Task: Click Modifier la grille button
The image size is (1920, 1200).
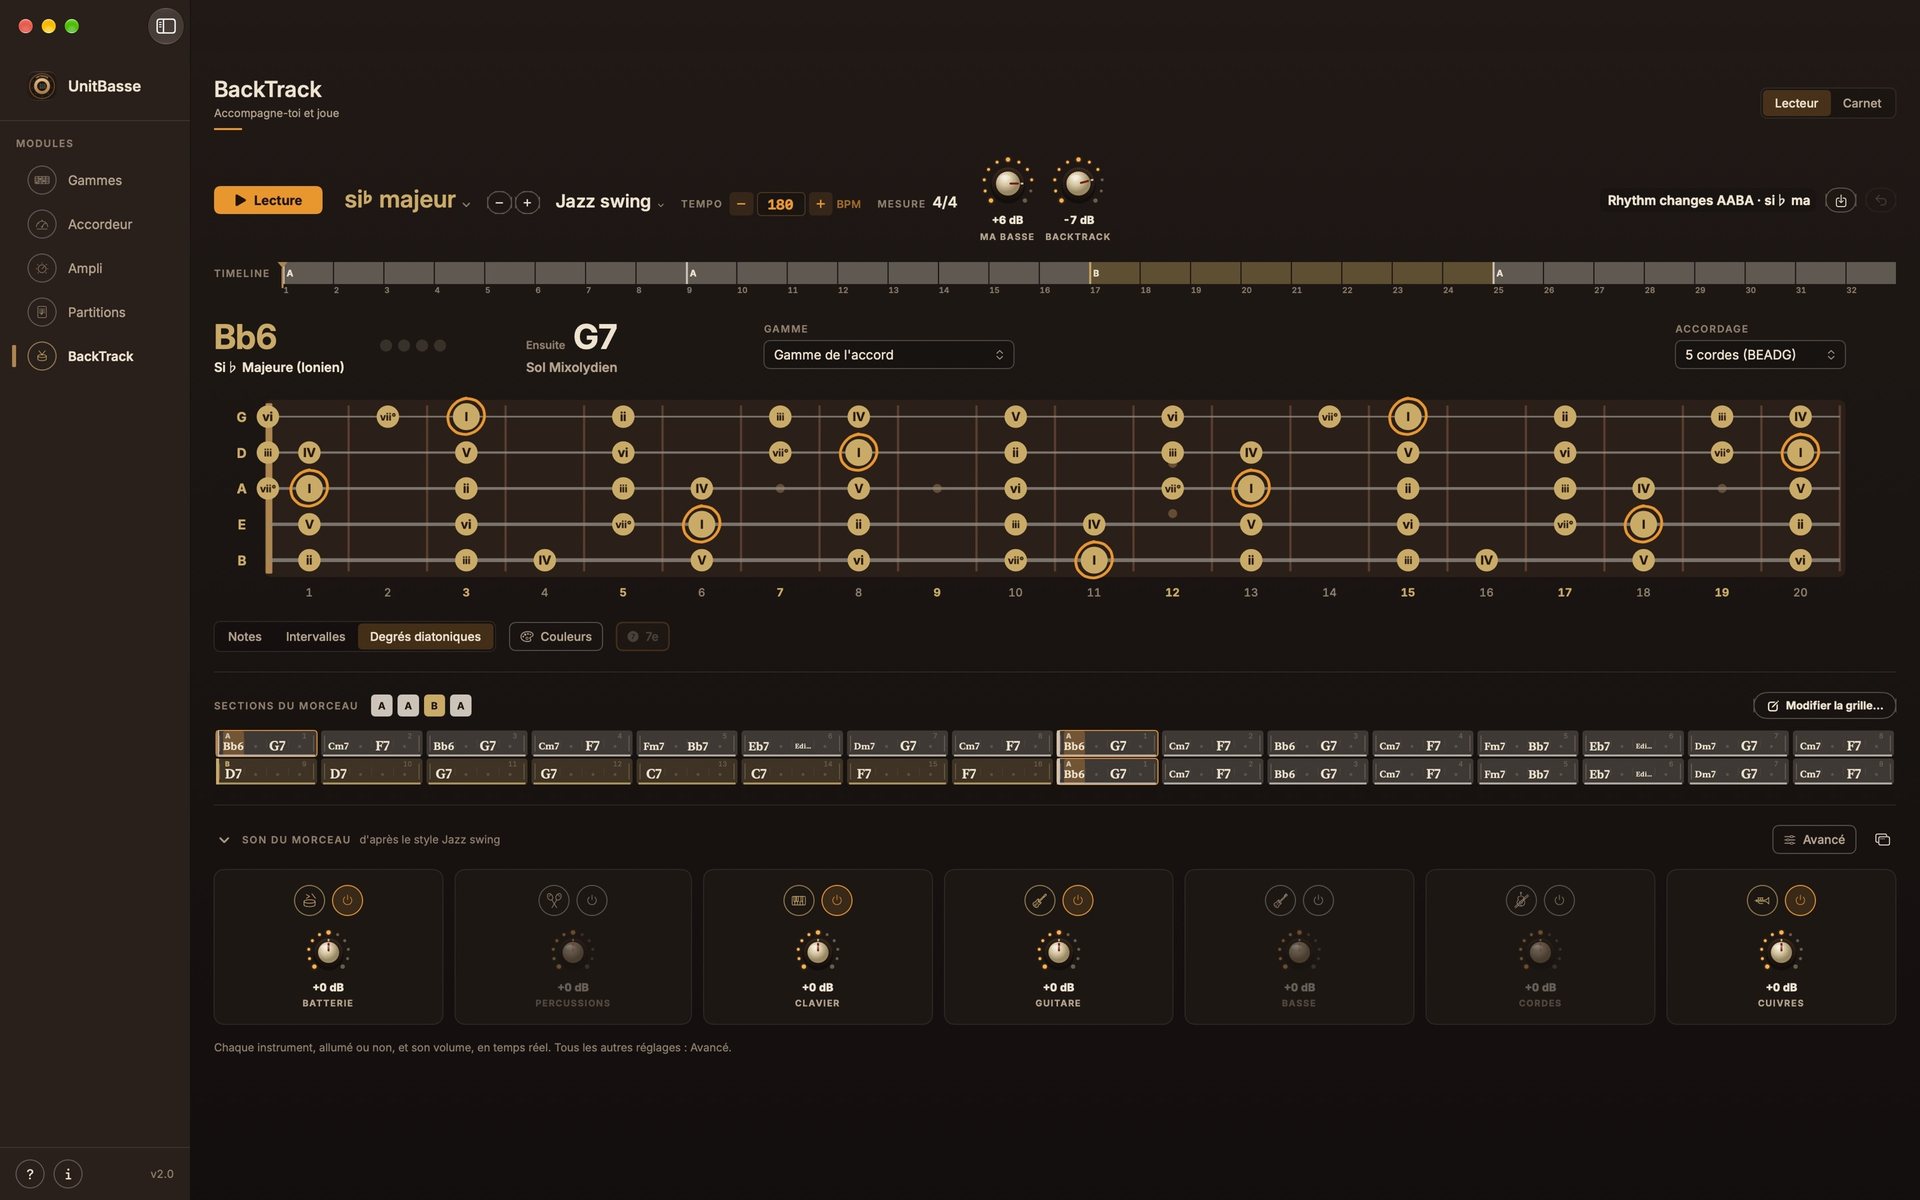Action: pyautogui.click(x=1824, y=706)
